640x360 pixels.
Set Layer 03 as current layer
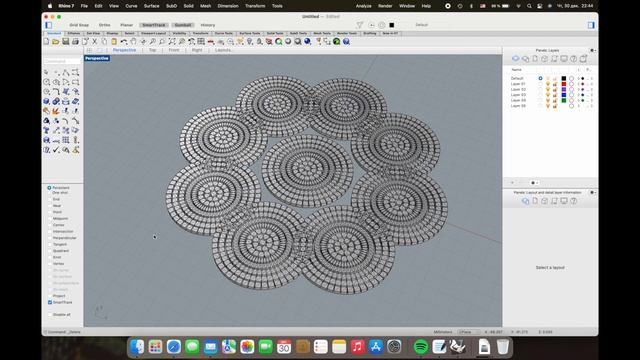click(540, 95)
